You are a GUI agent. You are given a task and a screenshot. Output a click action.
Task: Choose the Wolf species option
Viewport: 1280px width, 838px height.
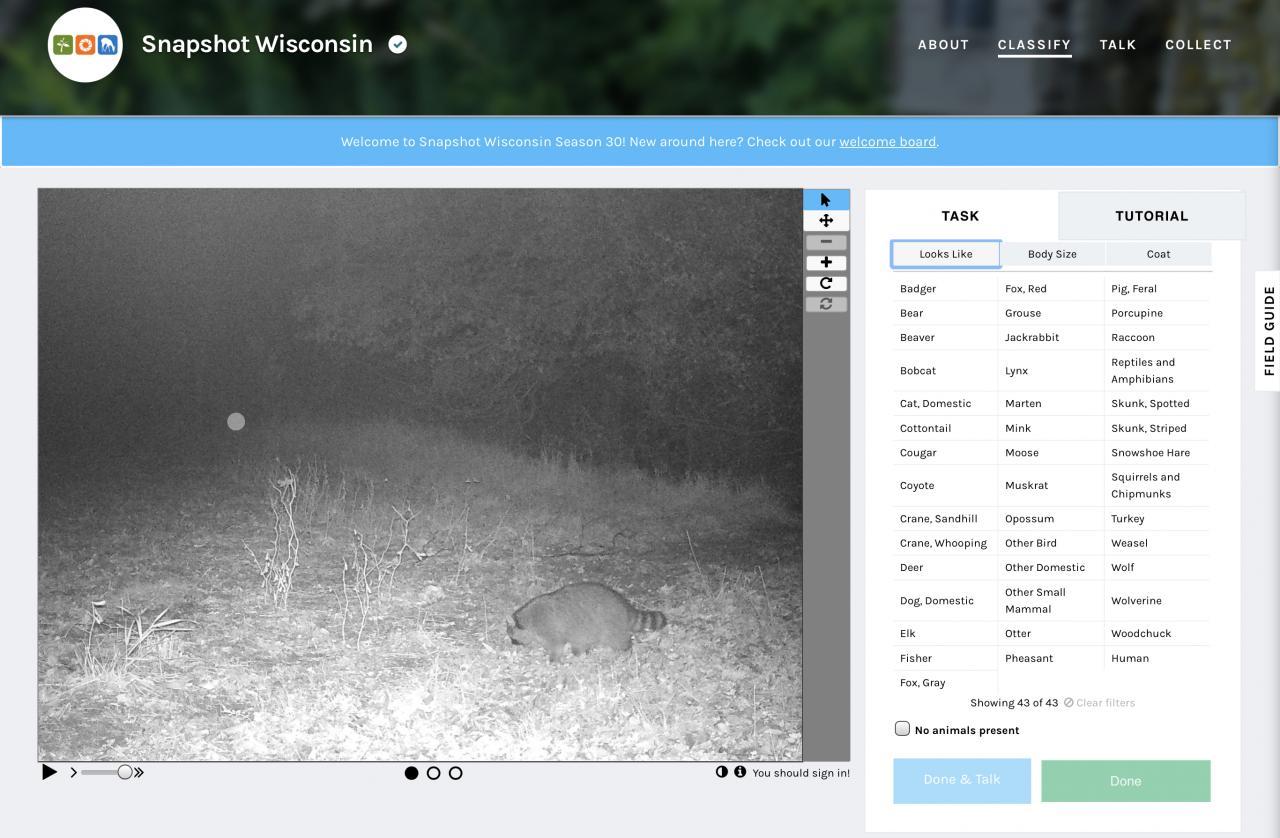(1158, 568)
